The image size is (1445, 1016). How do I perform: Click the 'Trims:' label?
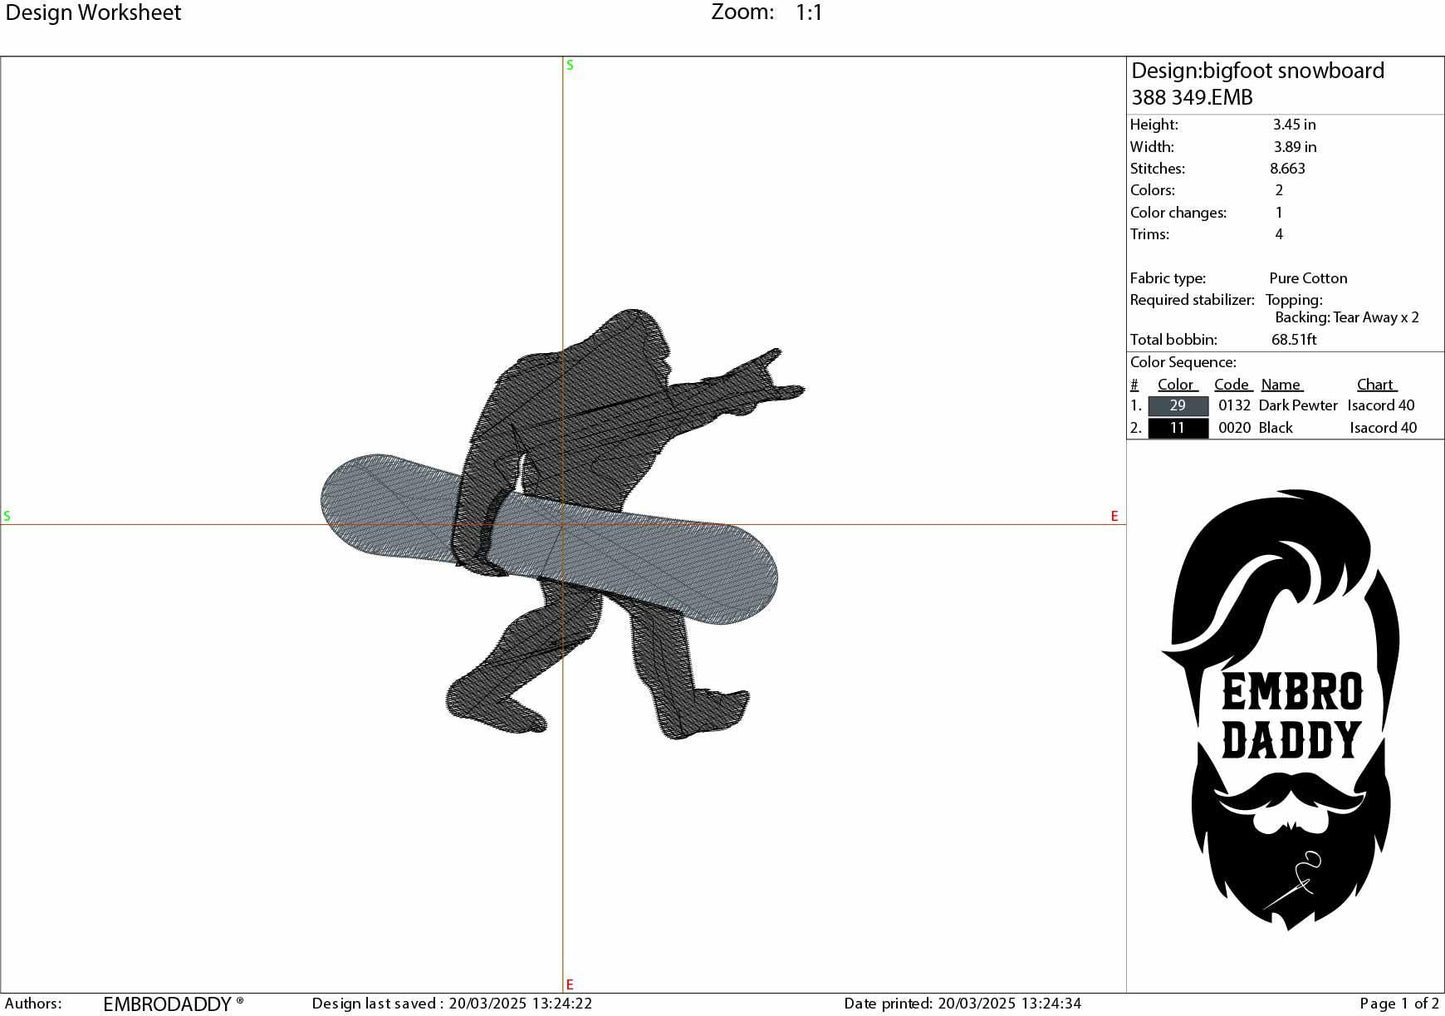click(x=1149, y=235)
